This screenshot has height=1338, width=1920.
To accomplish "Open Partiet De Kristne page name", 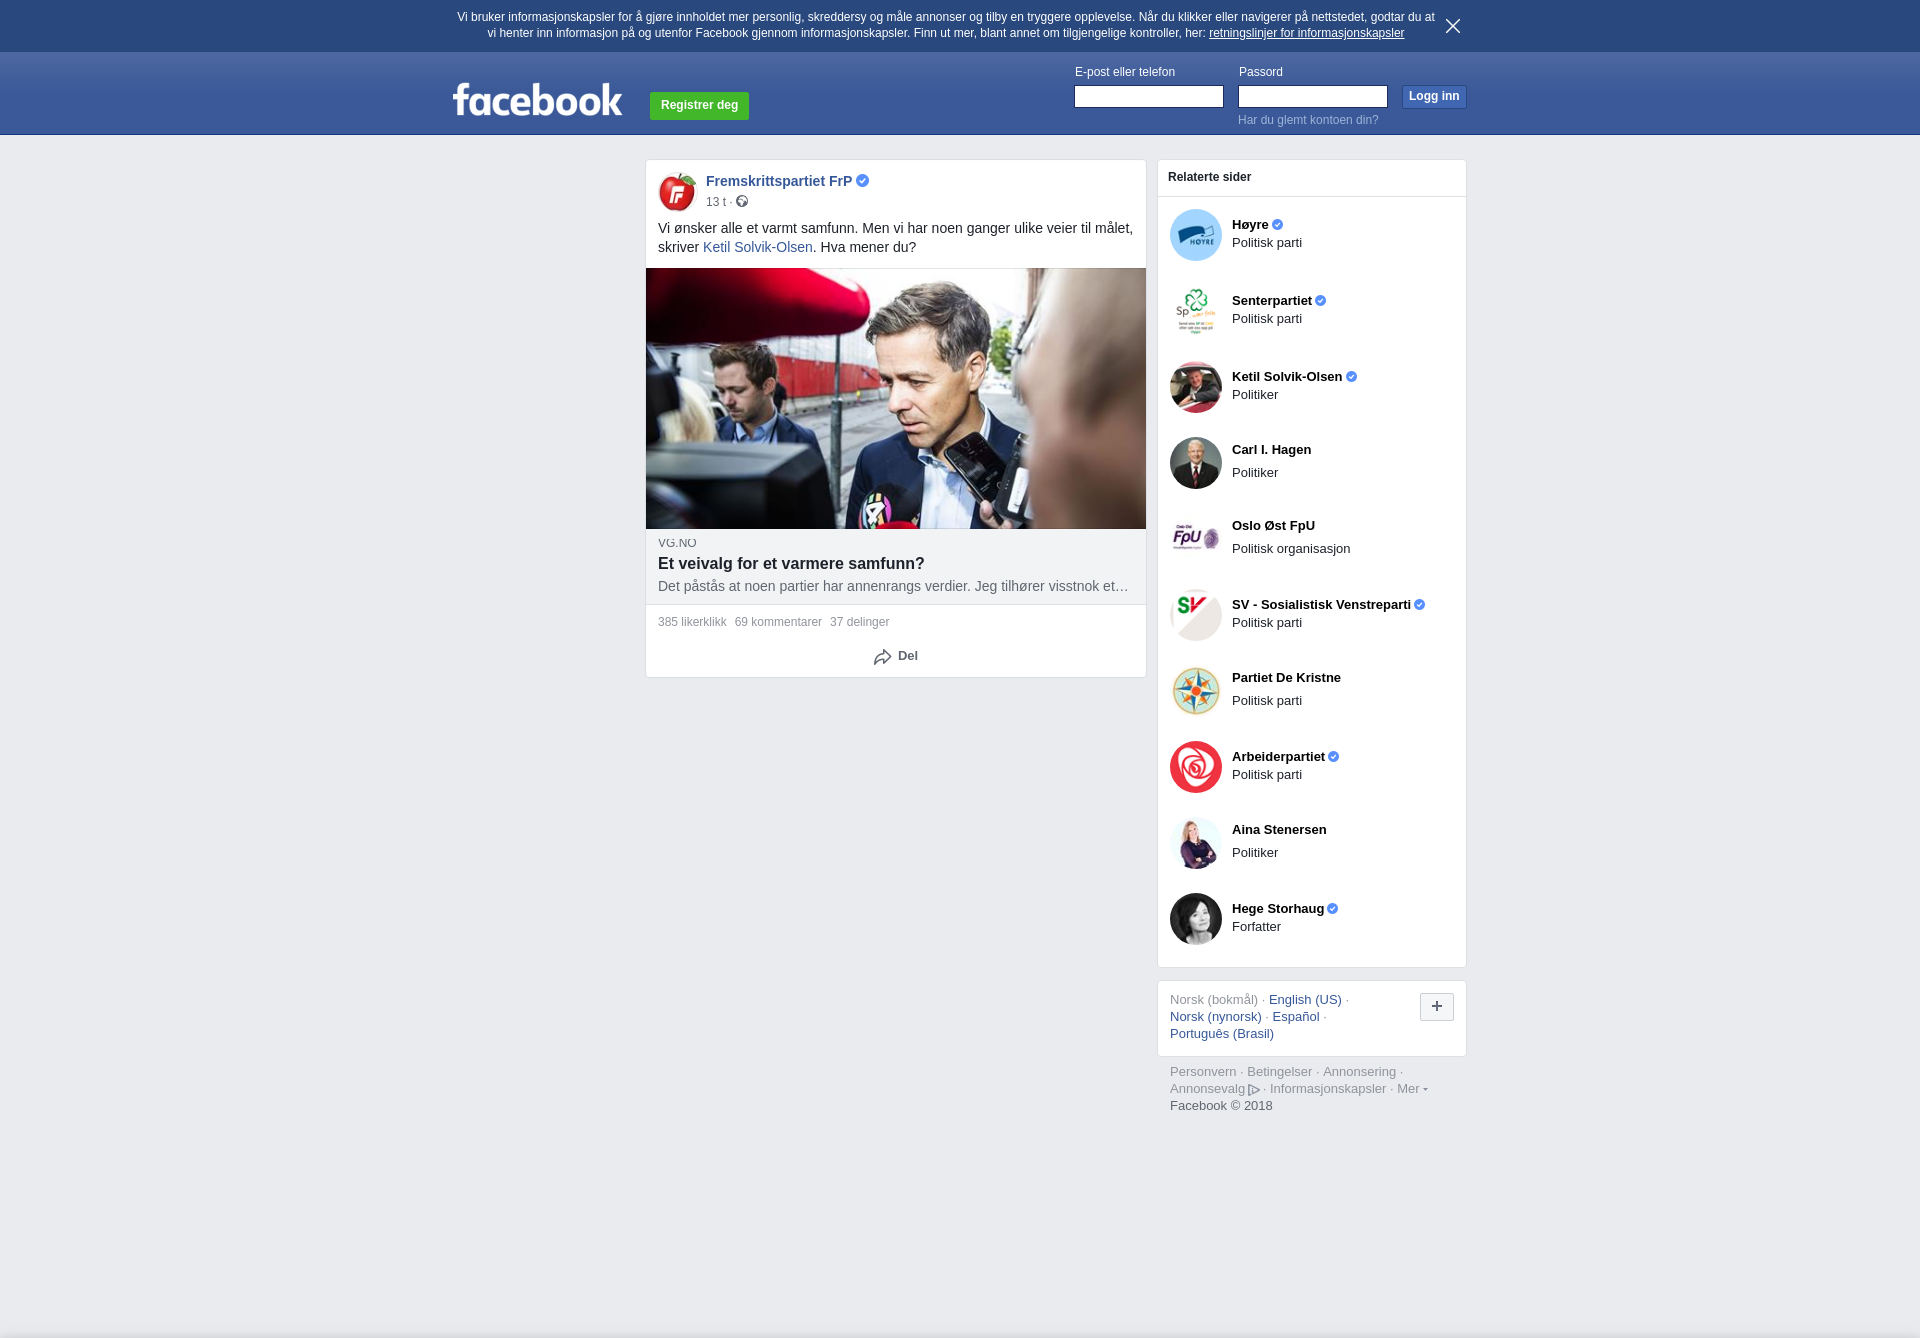I will click(1286, 678).
